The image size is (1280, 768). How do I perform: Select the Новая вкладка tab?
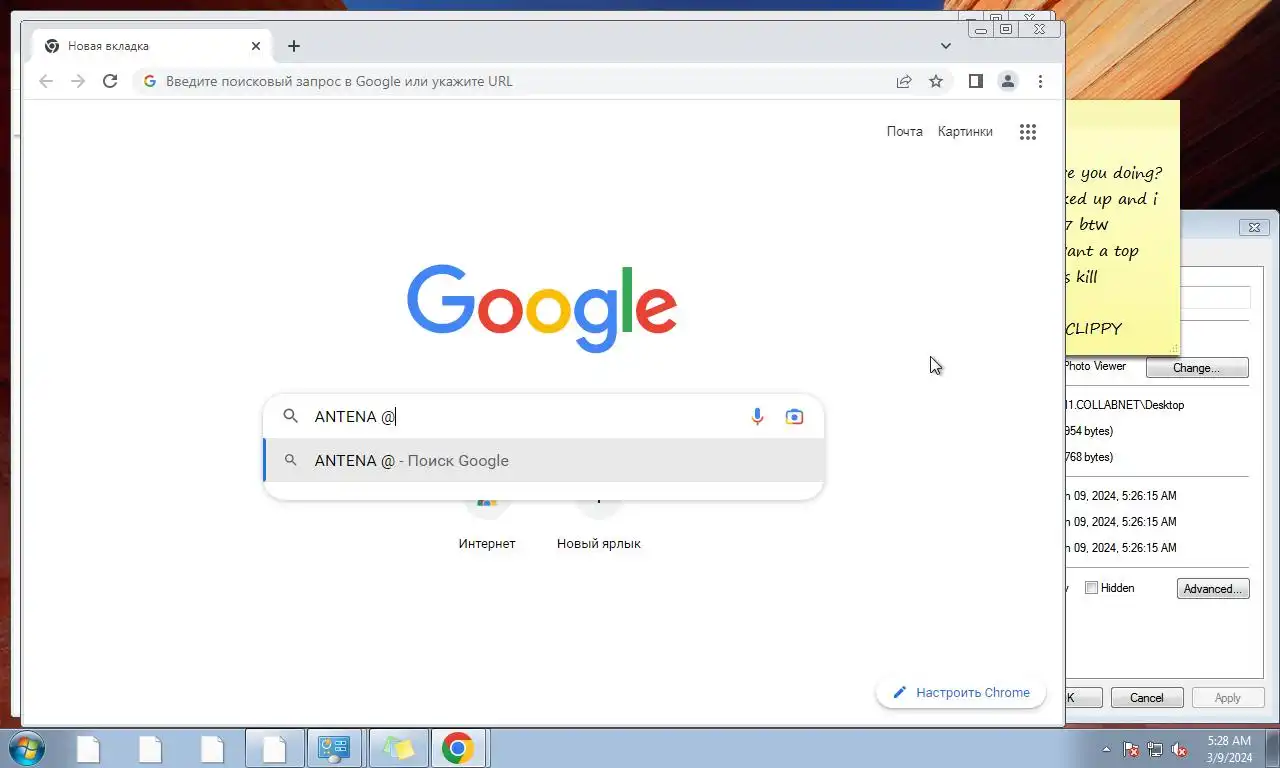click(151, 46)
